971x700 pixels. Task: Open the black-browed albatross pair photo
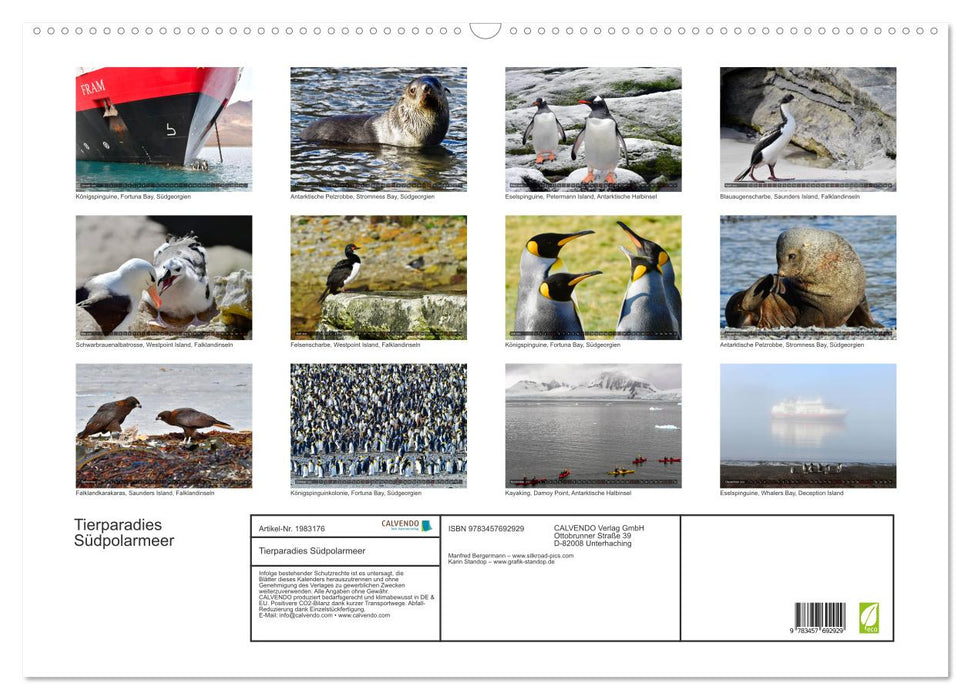tap(164, 277)
